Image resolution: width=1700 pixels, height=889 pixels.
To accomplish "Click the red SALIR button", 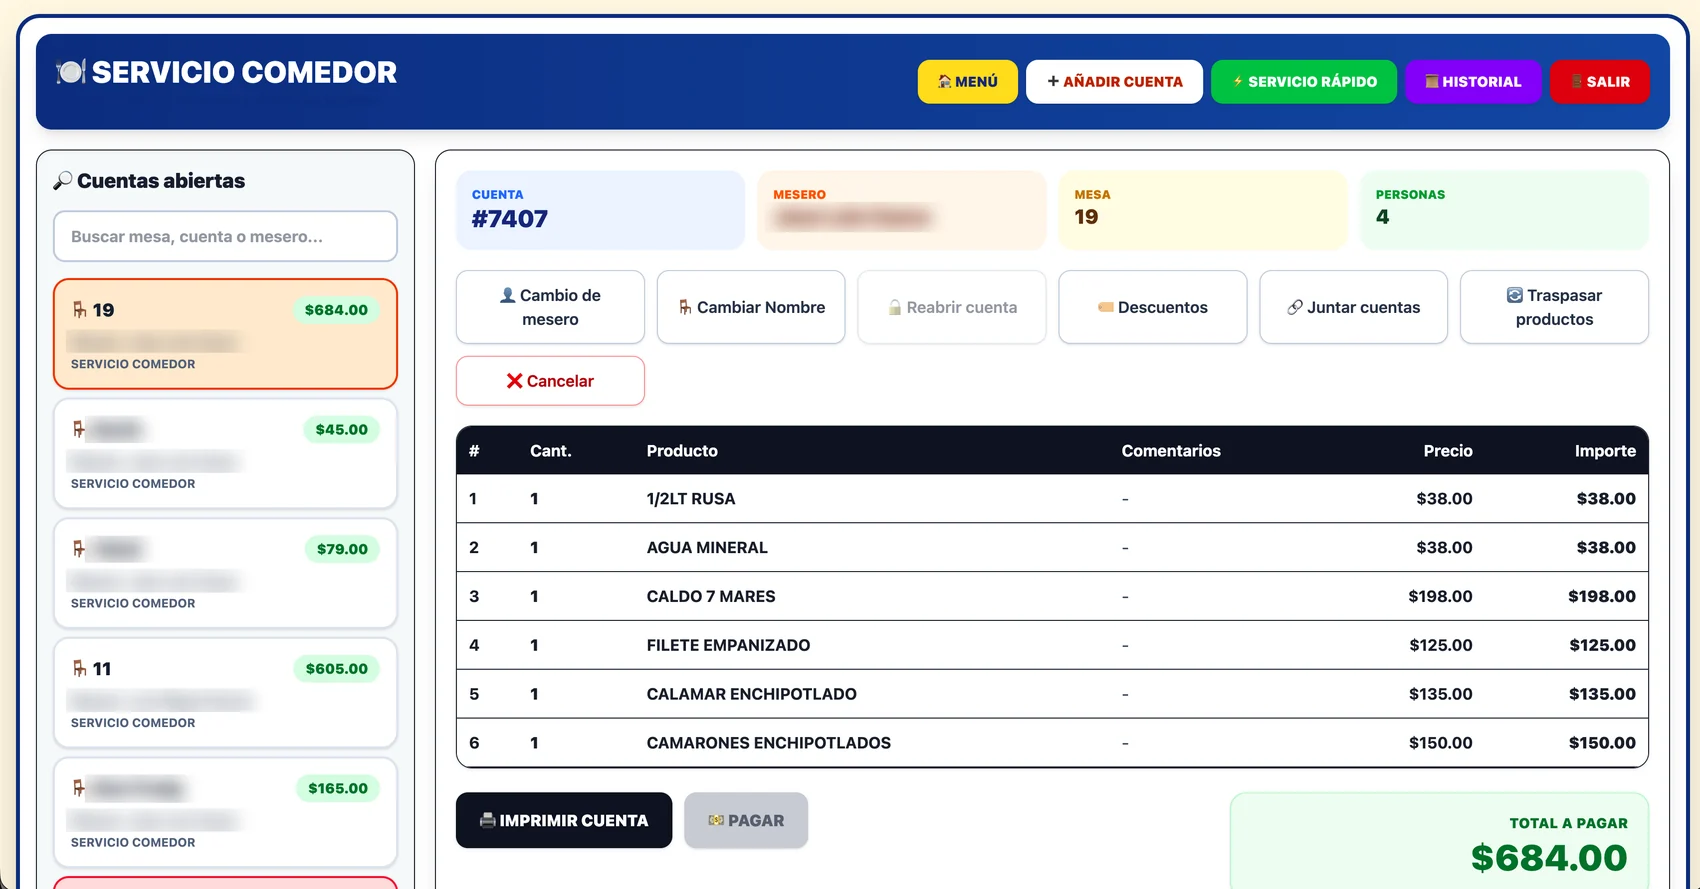I will click(1600, 82).
